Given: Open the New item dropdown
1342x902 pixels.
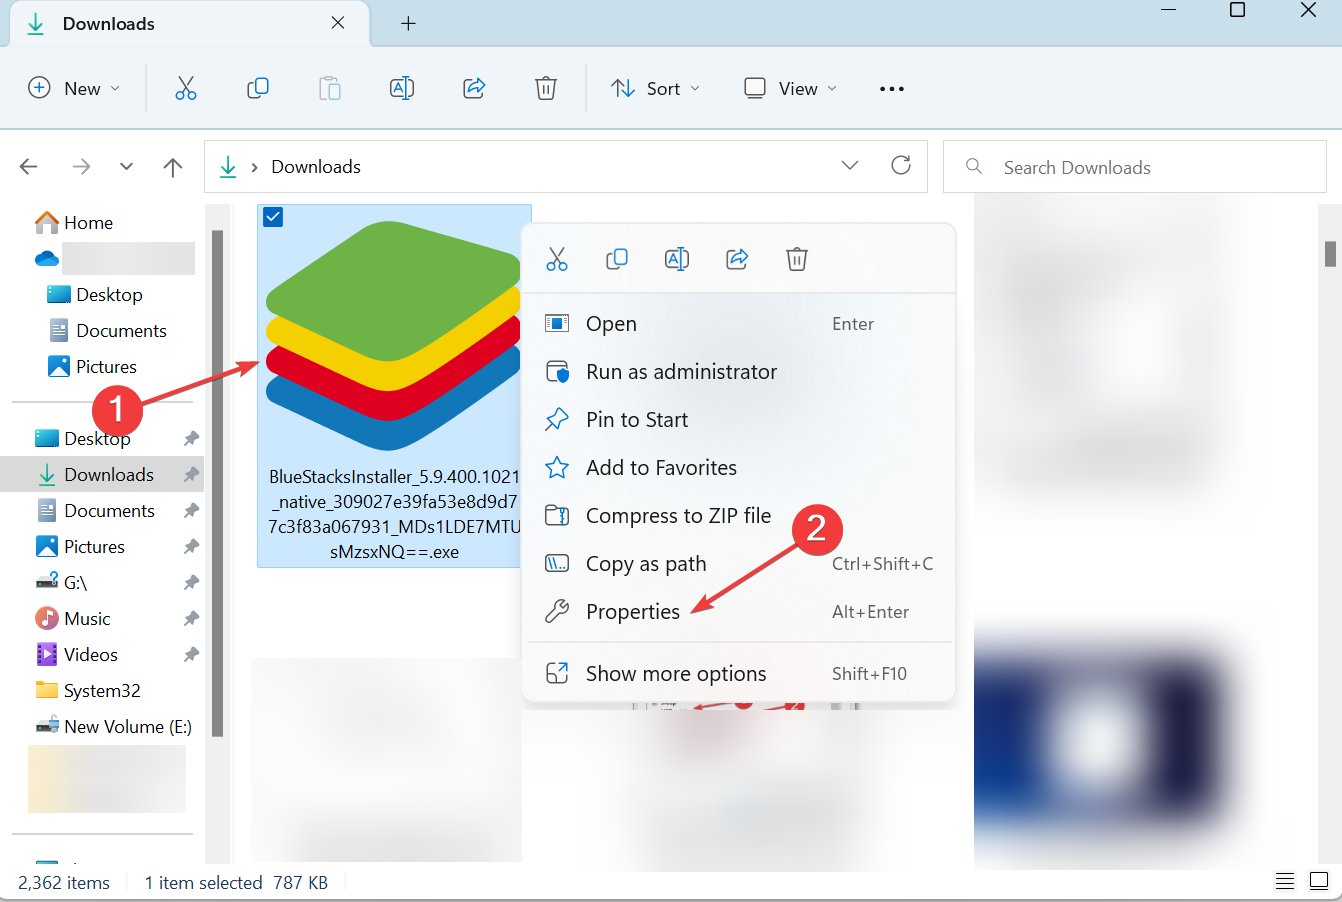Looking at the screenshot, I should pyautogui.click(x=74, y=88).
